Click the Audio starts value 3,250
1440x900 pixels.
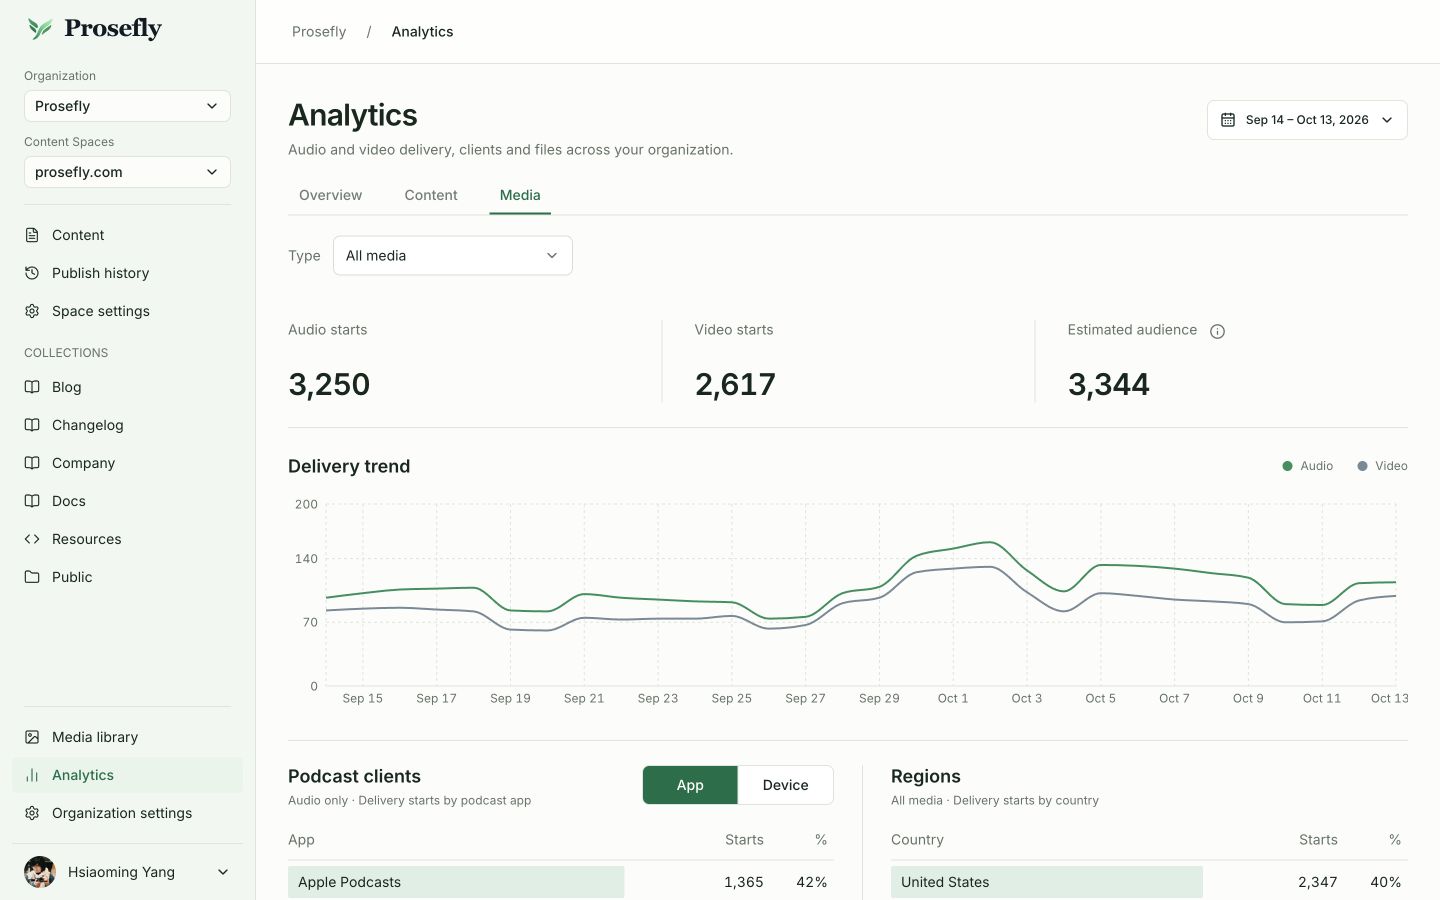(x=329, y=384)
